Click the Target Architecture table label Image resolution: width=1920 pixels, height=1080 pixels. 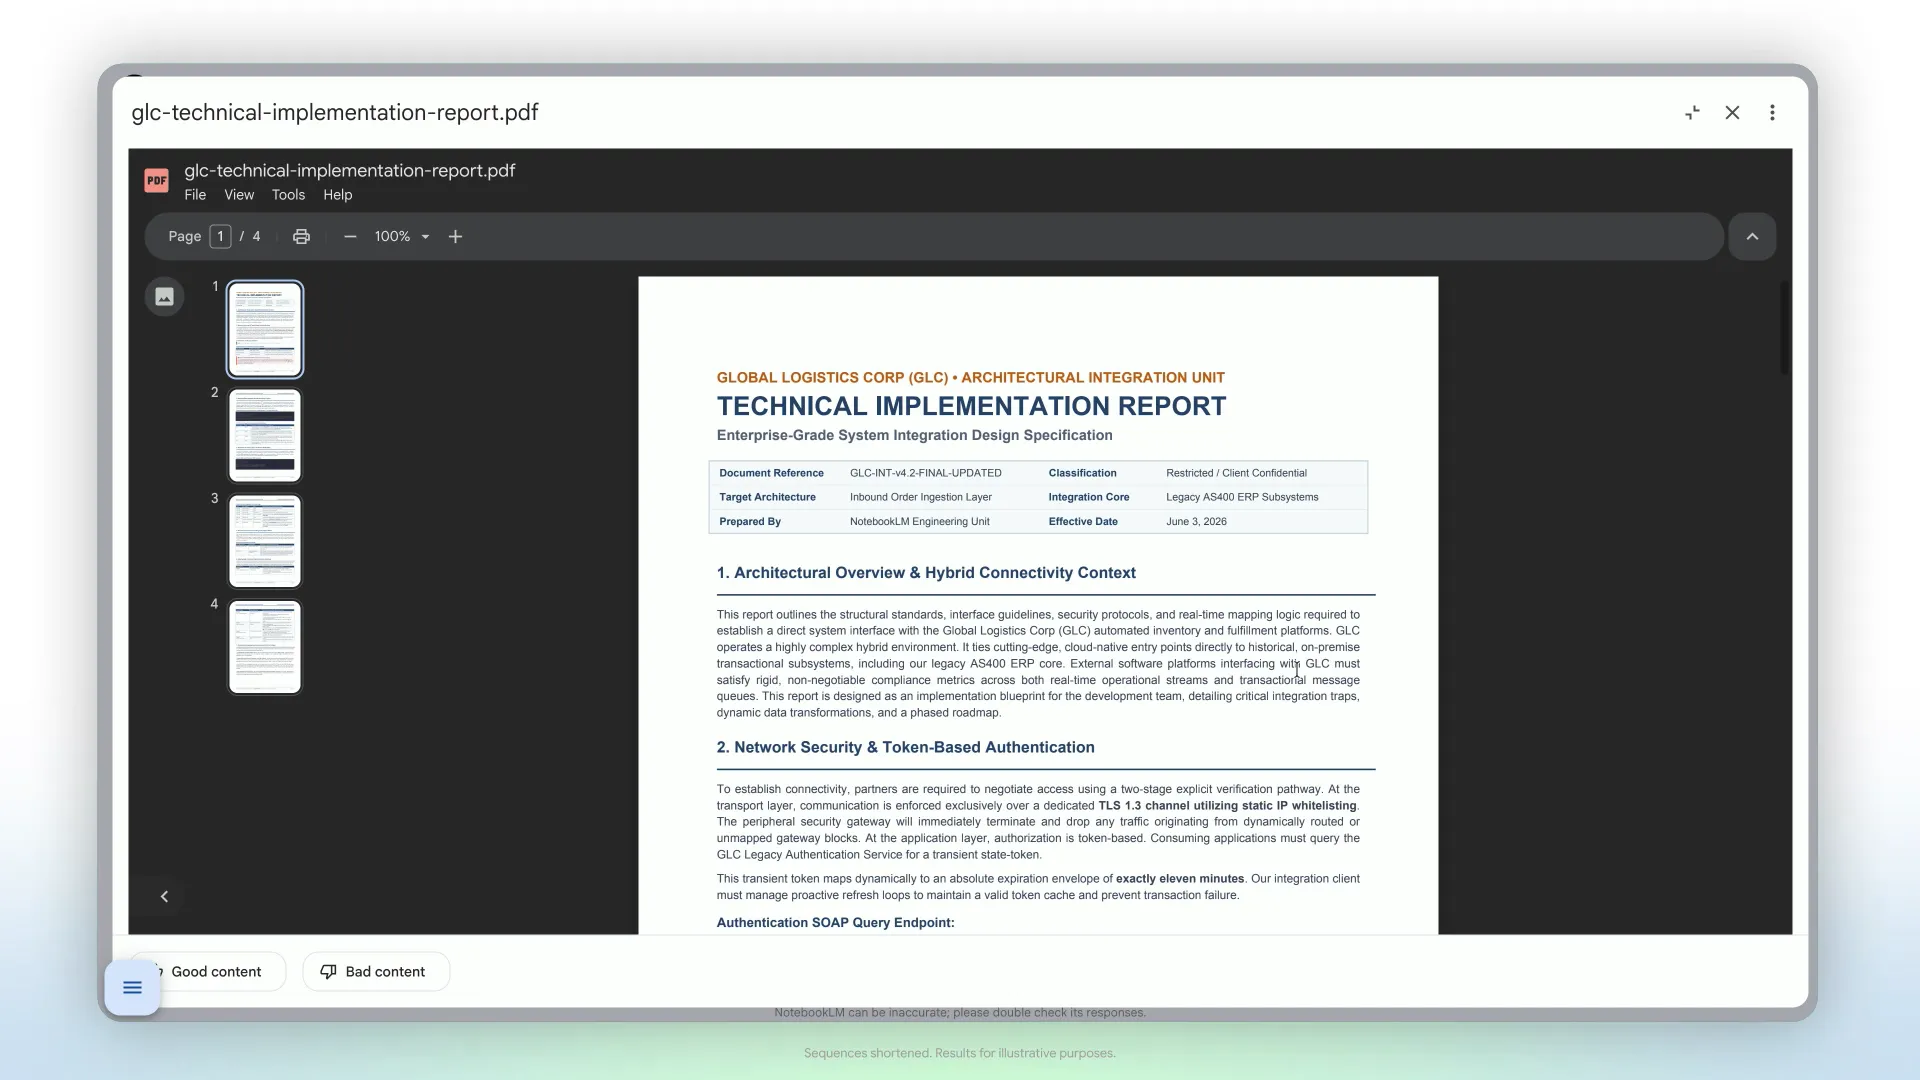[767, 497]
